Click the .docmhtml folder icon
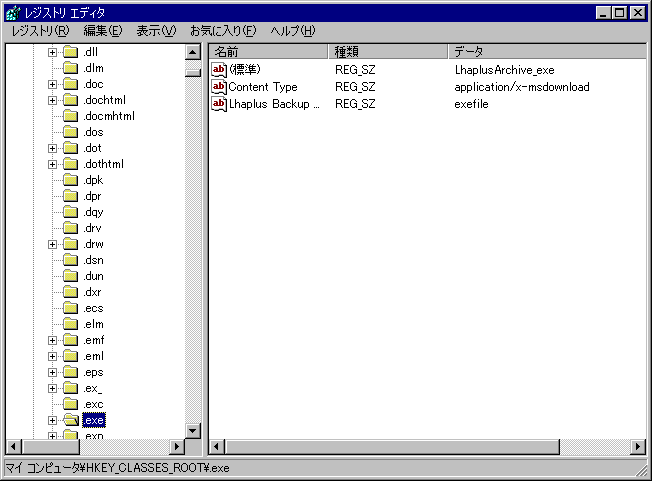 click(x=71, y=116)
